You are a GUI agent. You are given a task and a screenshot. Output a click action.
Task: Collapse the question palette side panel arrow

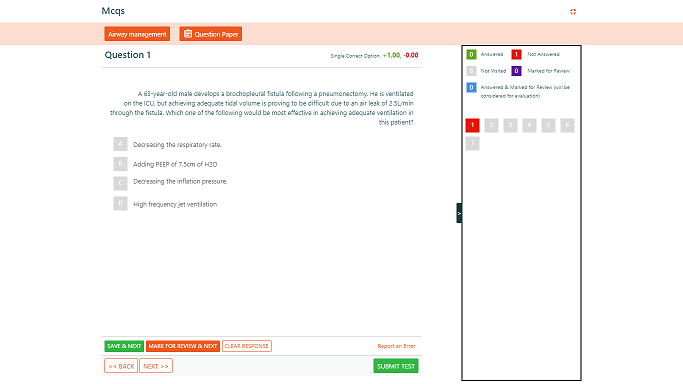[459, 213]
